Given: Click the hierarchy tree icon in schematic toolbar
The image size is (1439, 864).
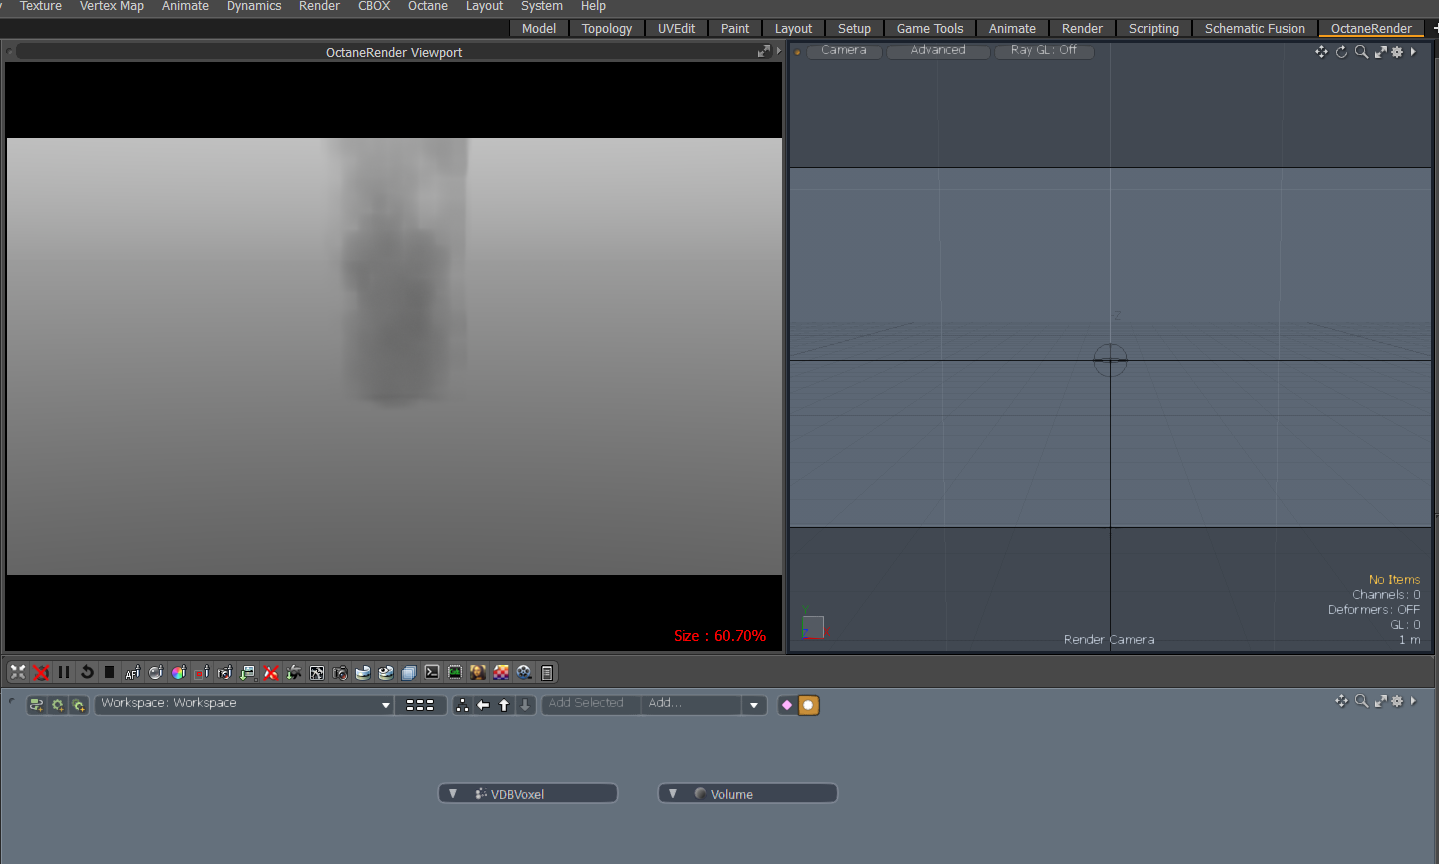Looking at the screenshot, I should tap(462, 705).
